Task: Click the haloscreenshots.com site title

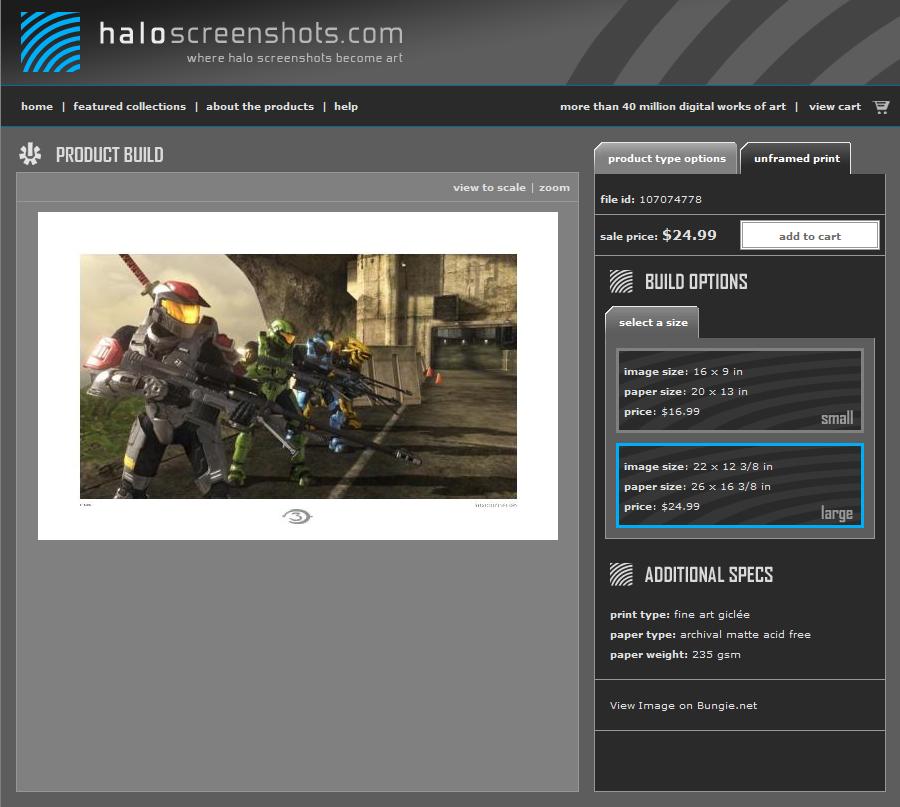Action: pyautogui.click(x=251, y=33)
